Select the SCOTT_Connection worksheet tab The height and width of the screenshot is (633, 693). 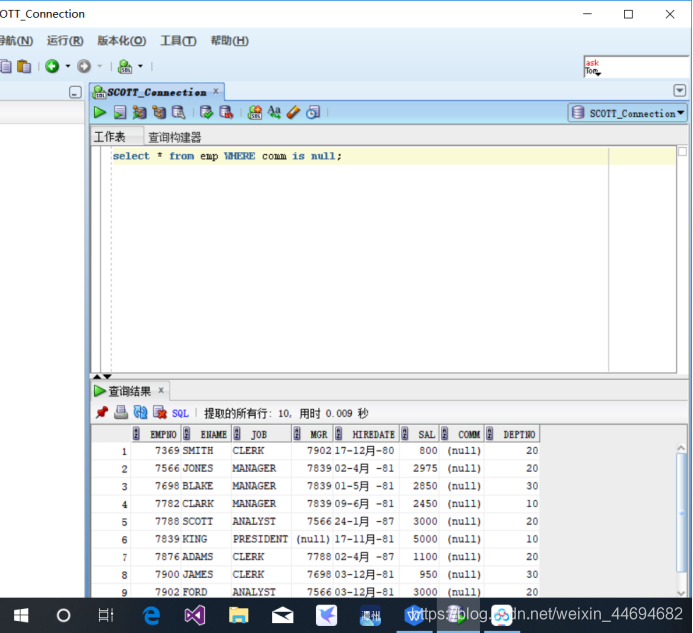156,92
